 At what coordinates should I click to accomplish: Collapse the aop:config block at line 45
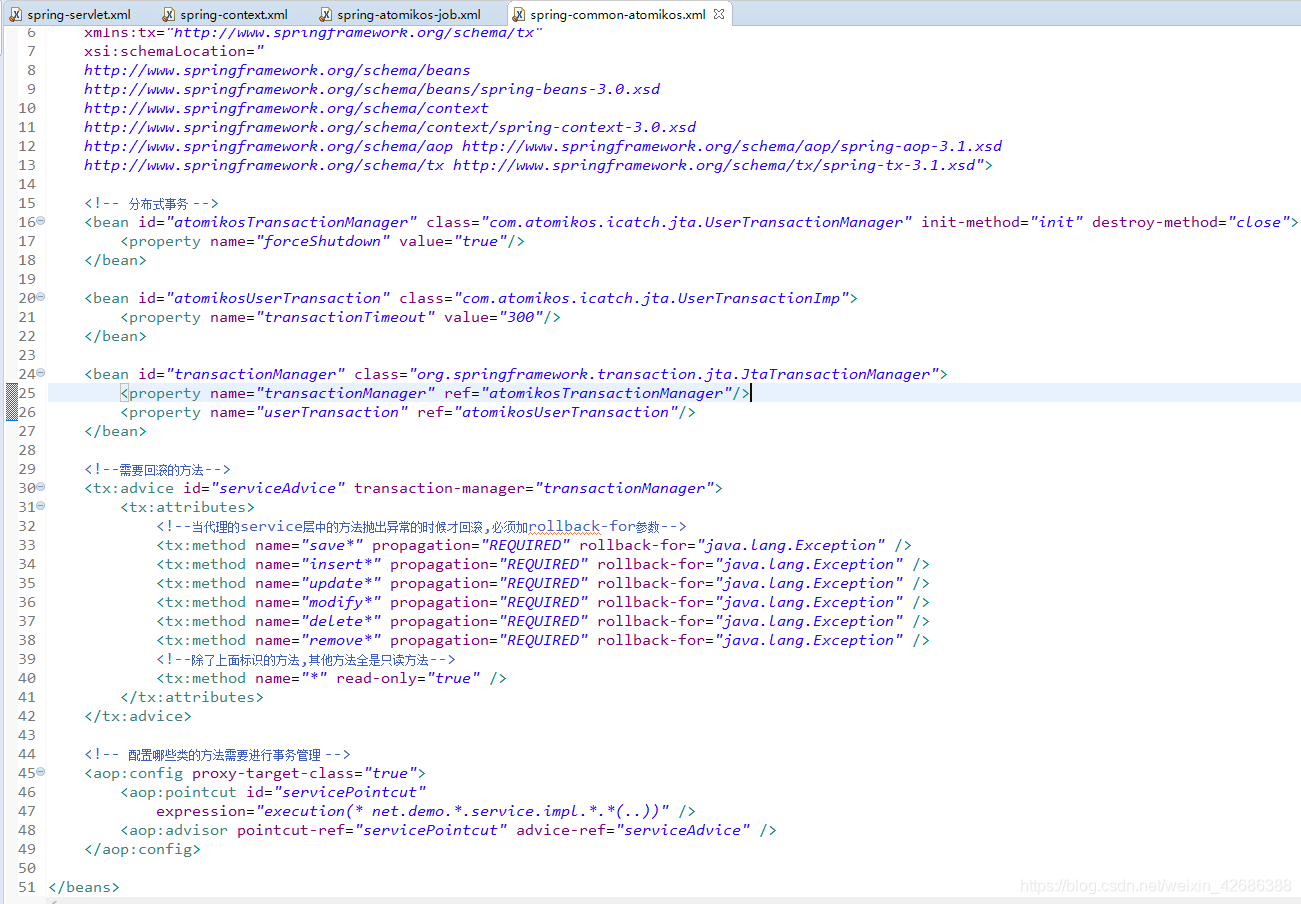(x=41, y=773)
